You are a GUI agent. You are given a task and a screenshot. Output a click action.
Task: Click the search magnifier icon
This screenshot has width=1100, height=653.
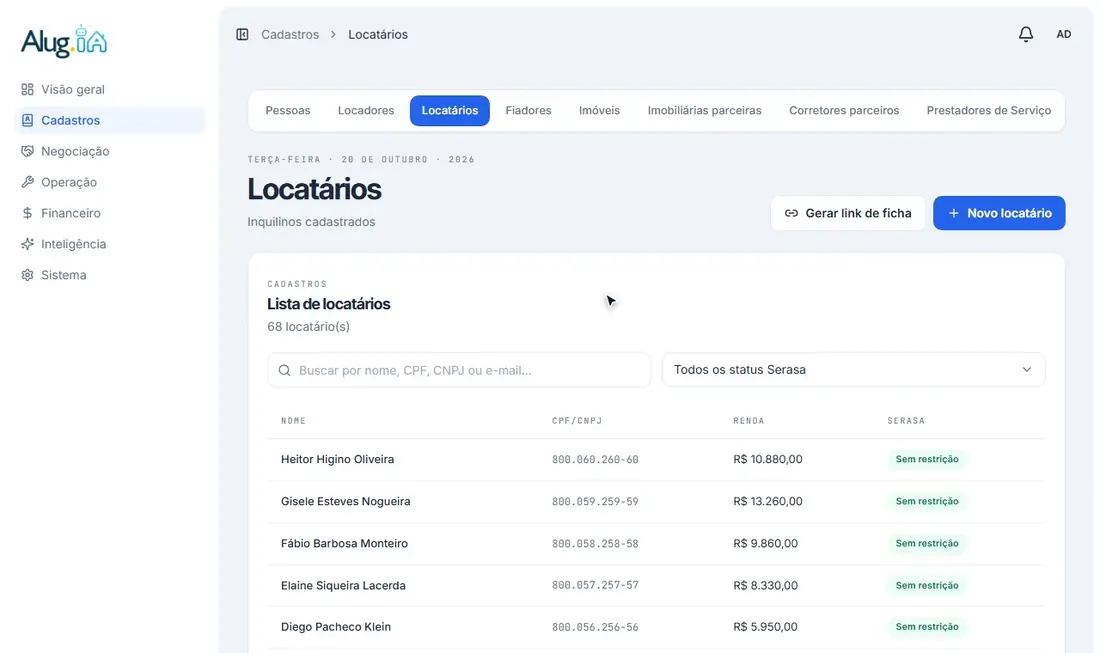click(284, 370)
